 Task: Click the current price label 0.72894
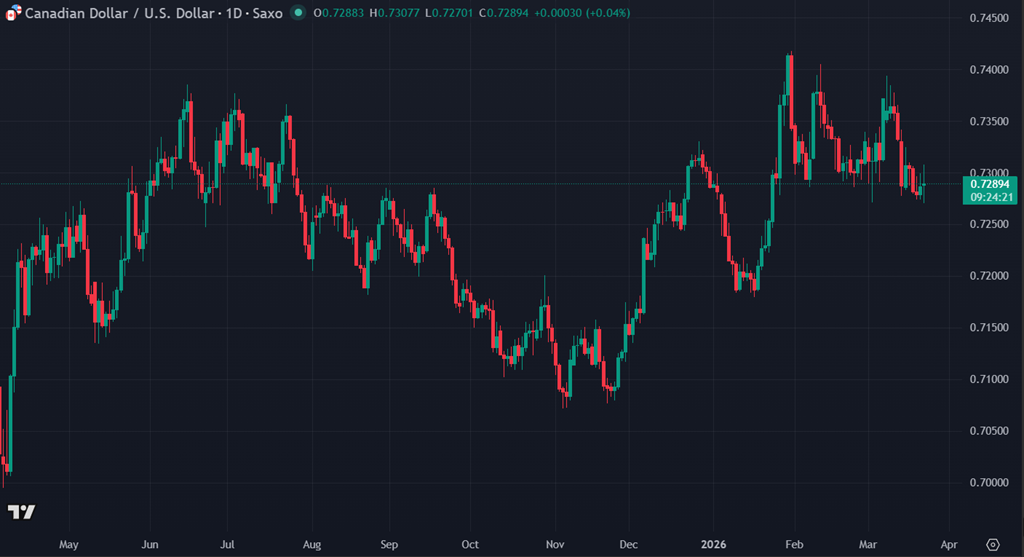coord(989,184)
